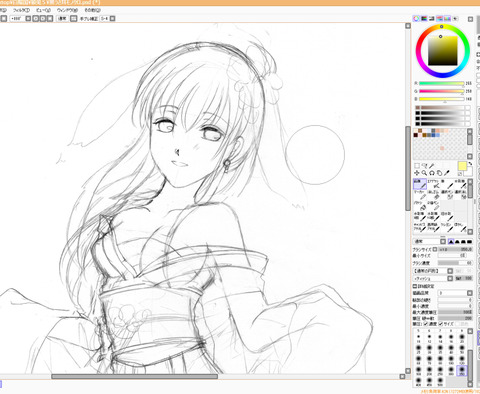Click the hue ring handle on color wheel
Image resolution: width=480 pixels, height=394 pixels.
click(x=441, y=27)
